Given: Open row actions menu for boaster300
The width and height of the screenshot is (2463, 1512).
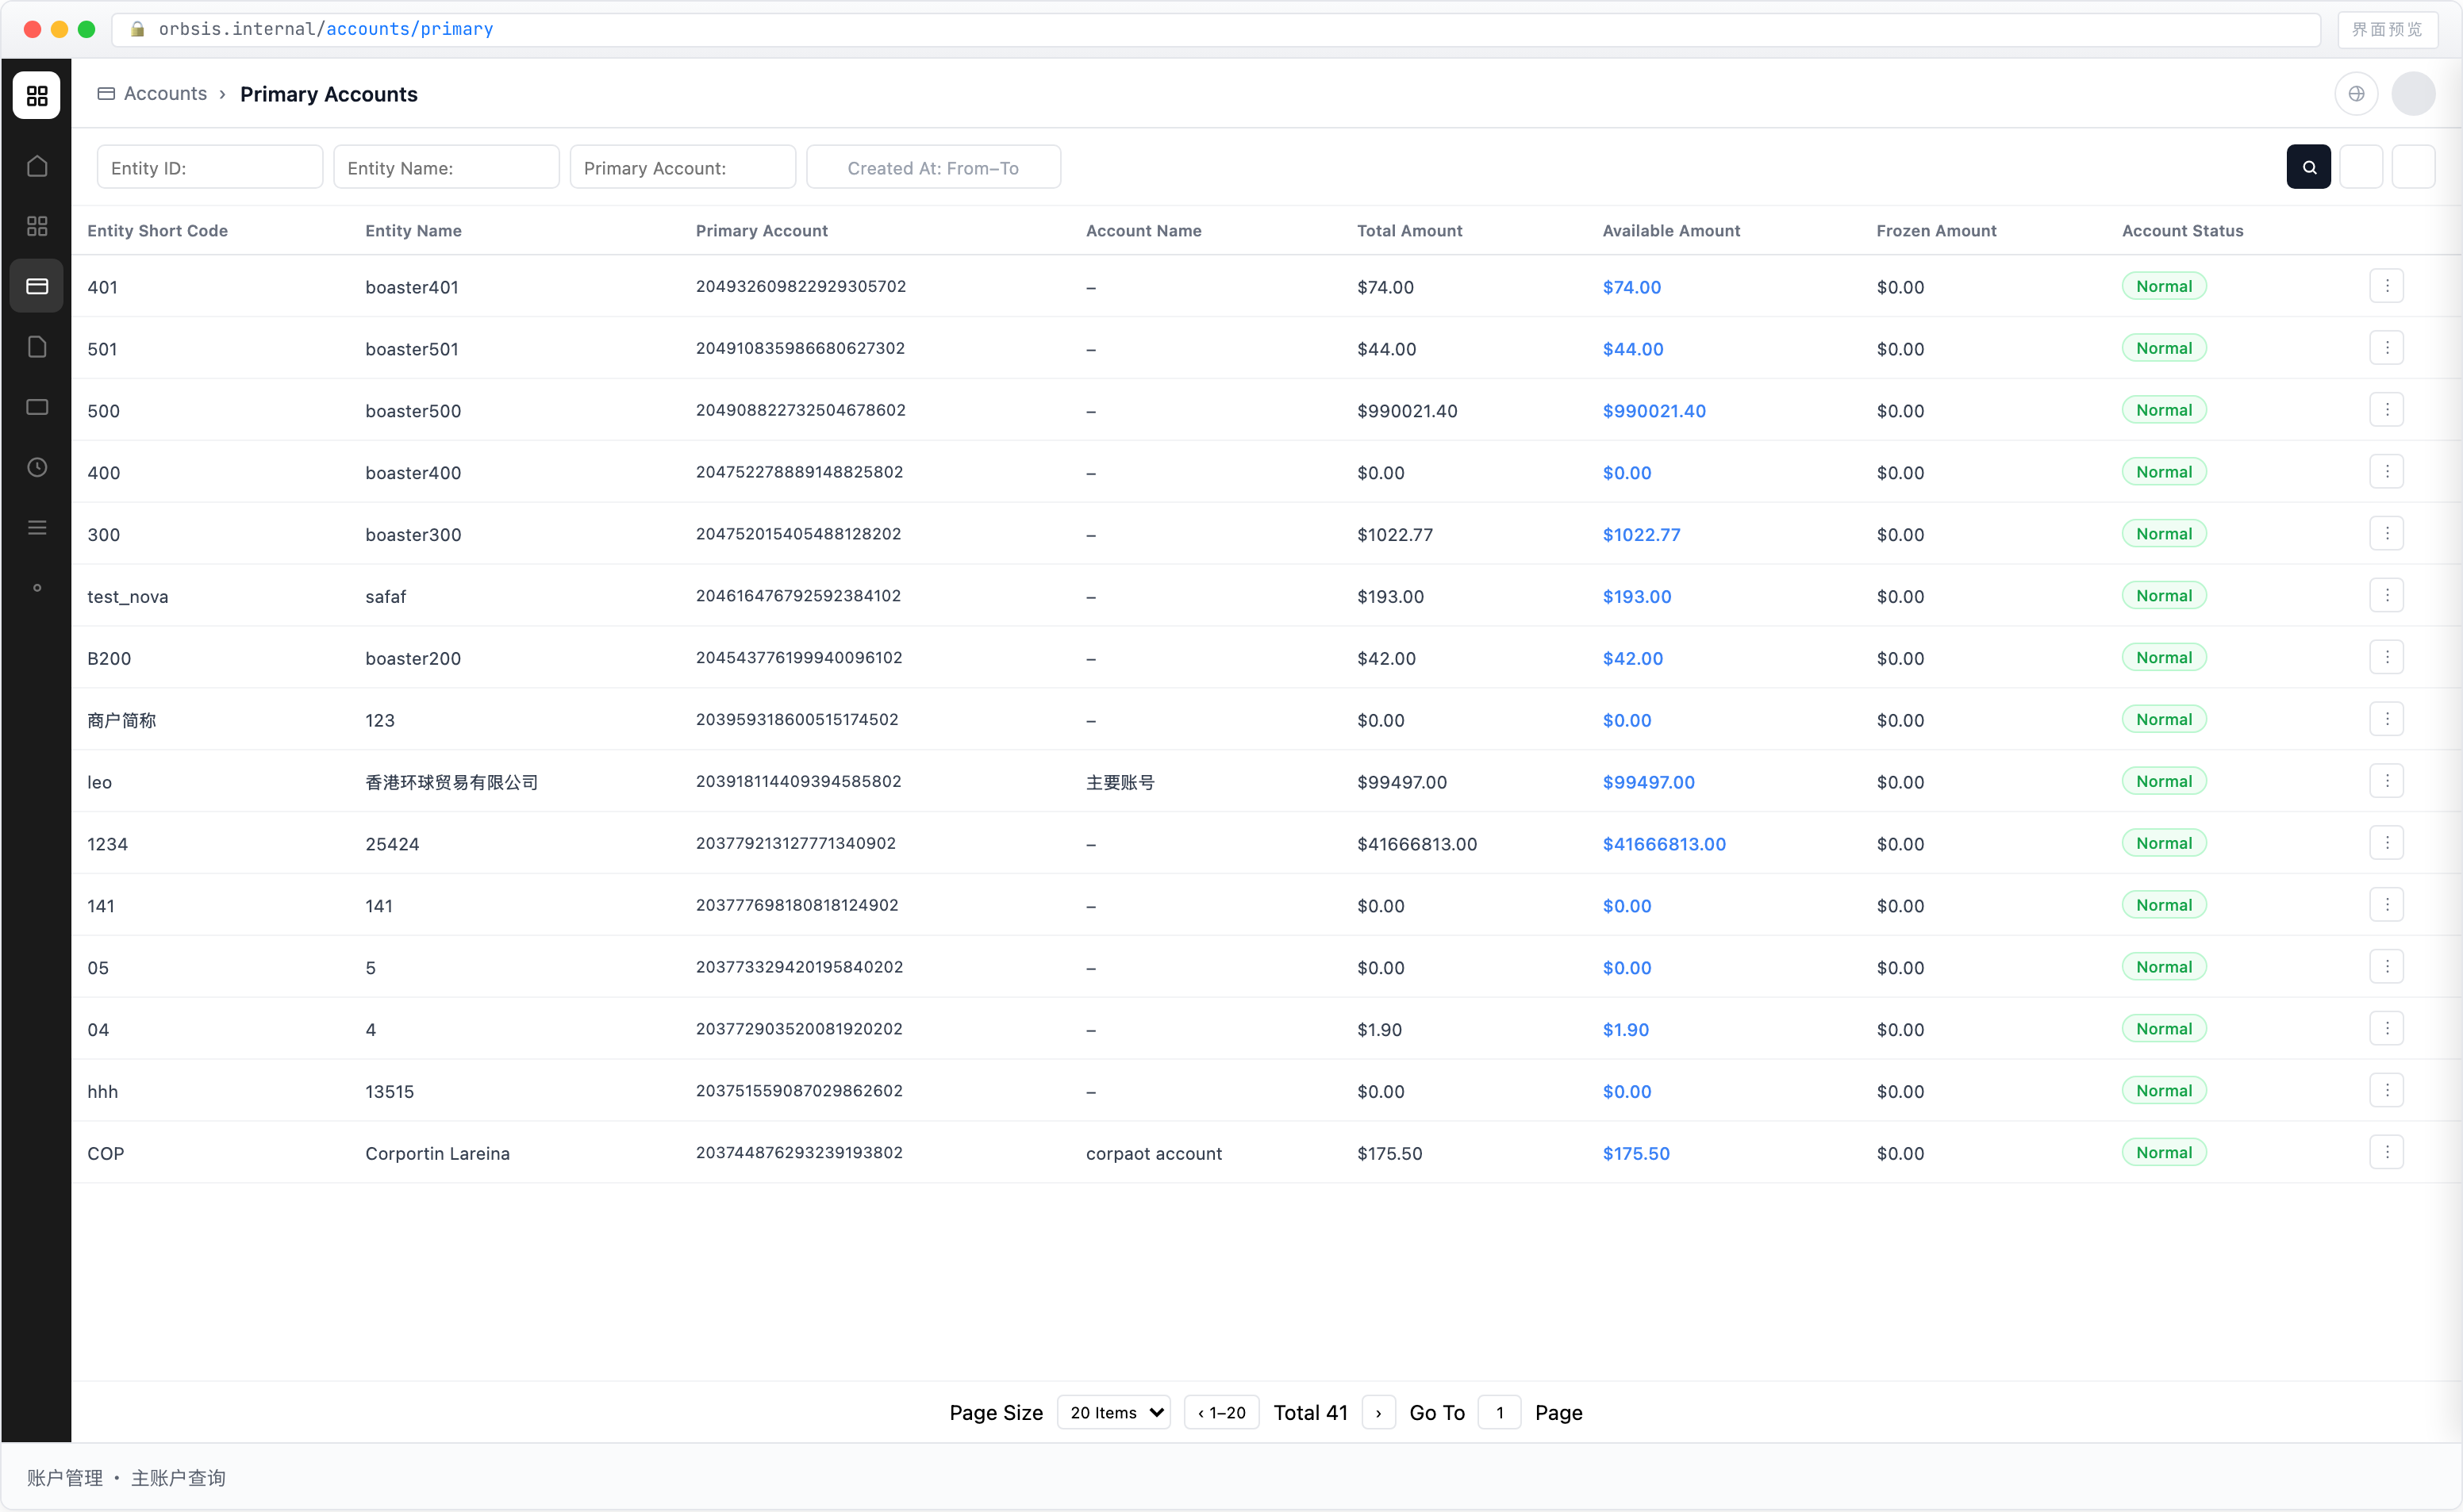Looking at the screenshot, I should click(x=2387, y=534).
